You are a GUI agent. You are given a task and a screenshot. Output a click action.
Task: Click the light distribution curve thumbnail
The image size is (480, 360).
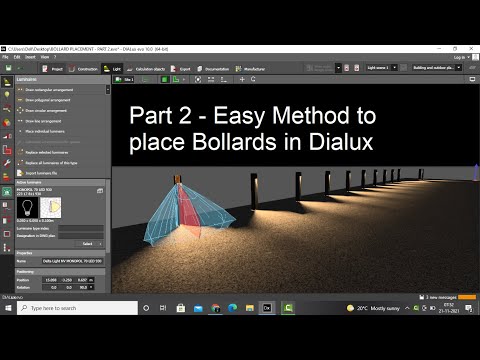51,207
